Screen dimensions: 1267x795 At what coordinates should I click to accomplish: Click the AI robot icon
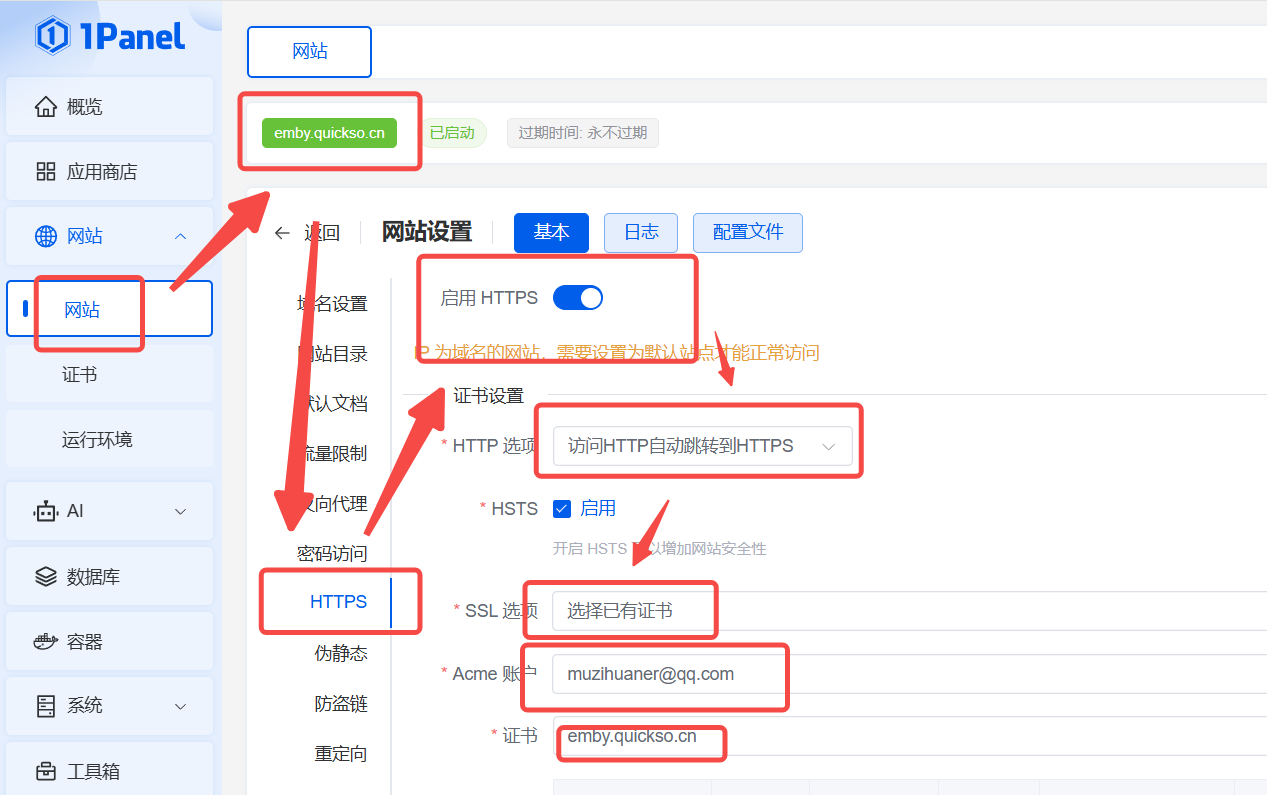click(x=46, y=511)
